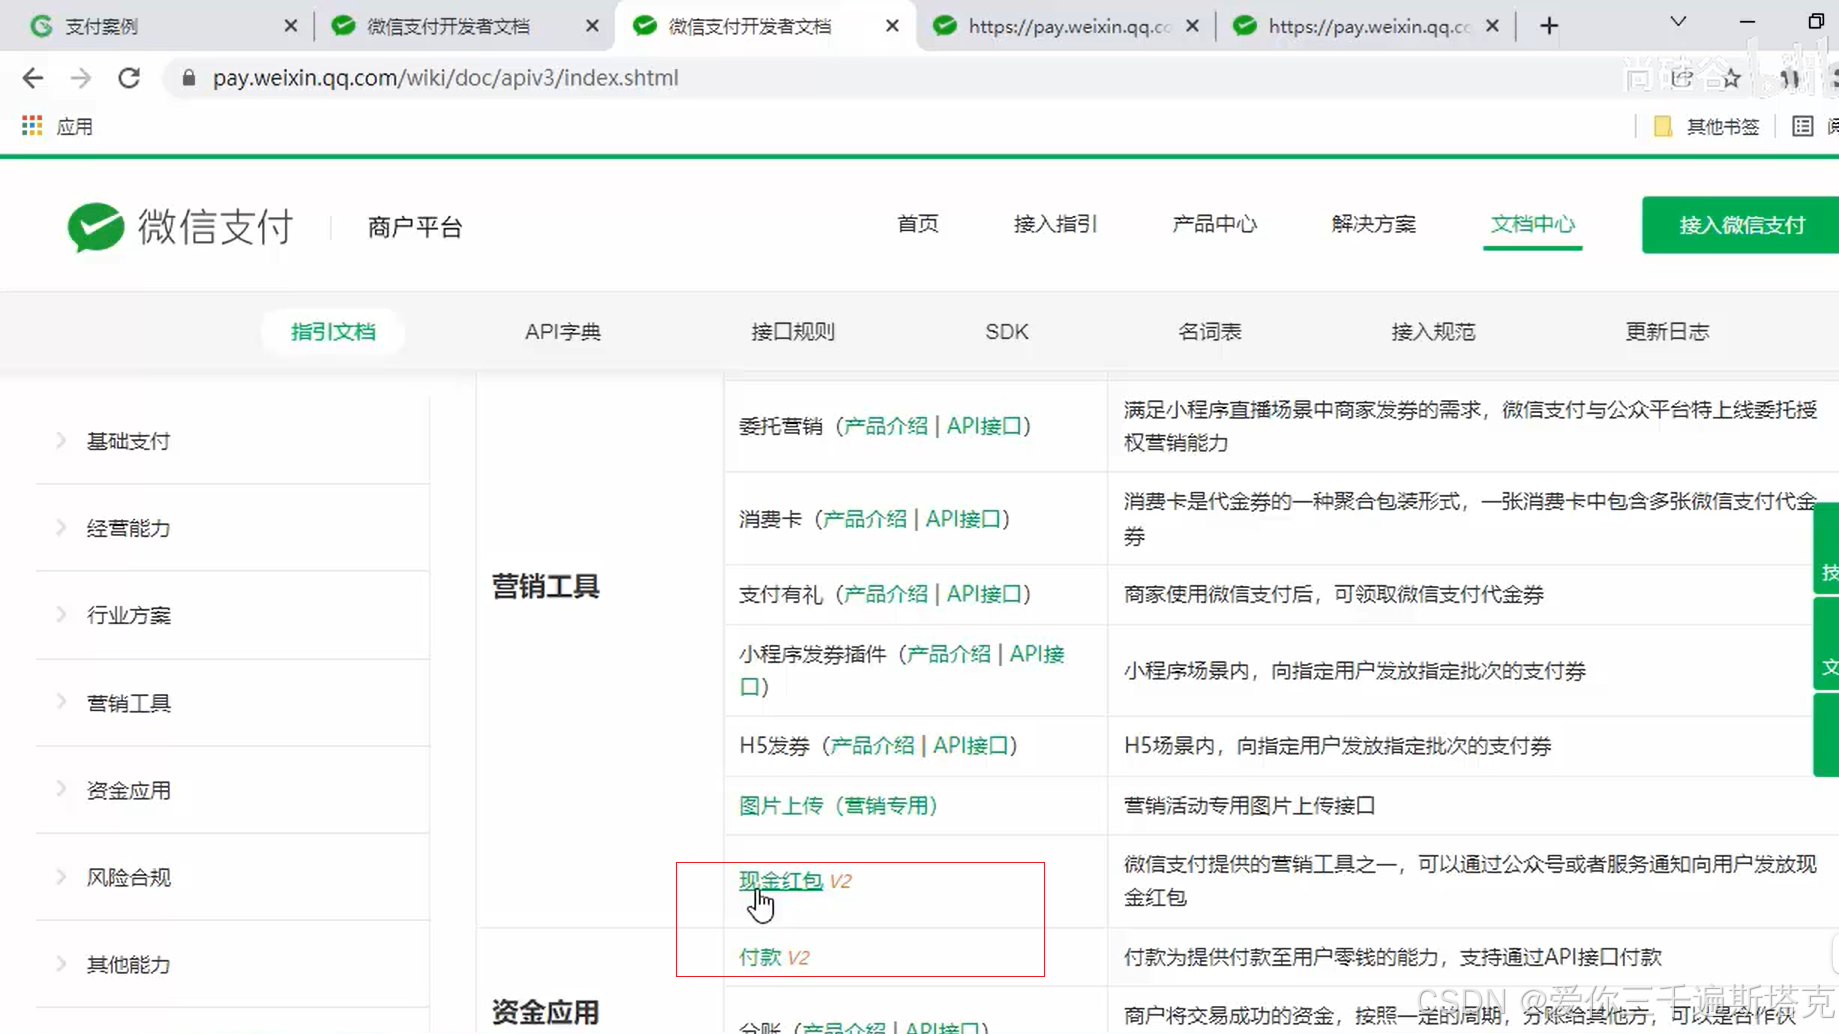This screenshot has width=1839, height=1034.
Task: Open the 其他书签 bookmarks folder
Action: pos(1705,126)
